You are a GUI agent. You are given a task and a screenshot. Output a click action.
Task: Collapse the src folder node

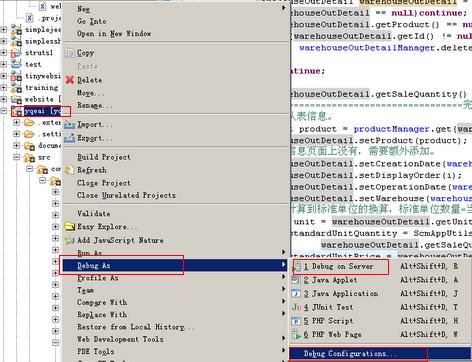pyautogui.click(x=17, y=157)
